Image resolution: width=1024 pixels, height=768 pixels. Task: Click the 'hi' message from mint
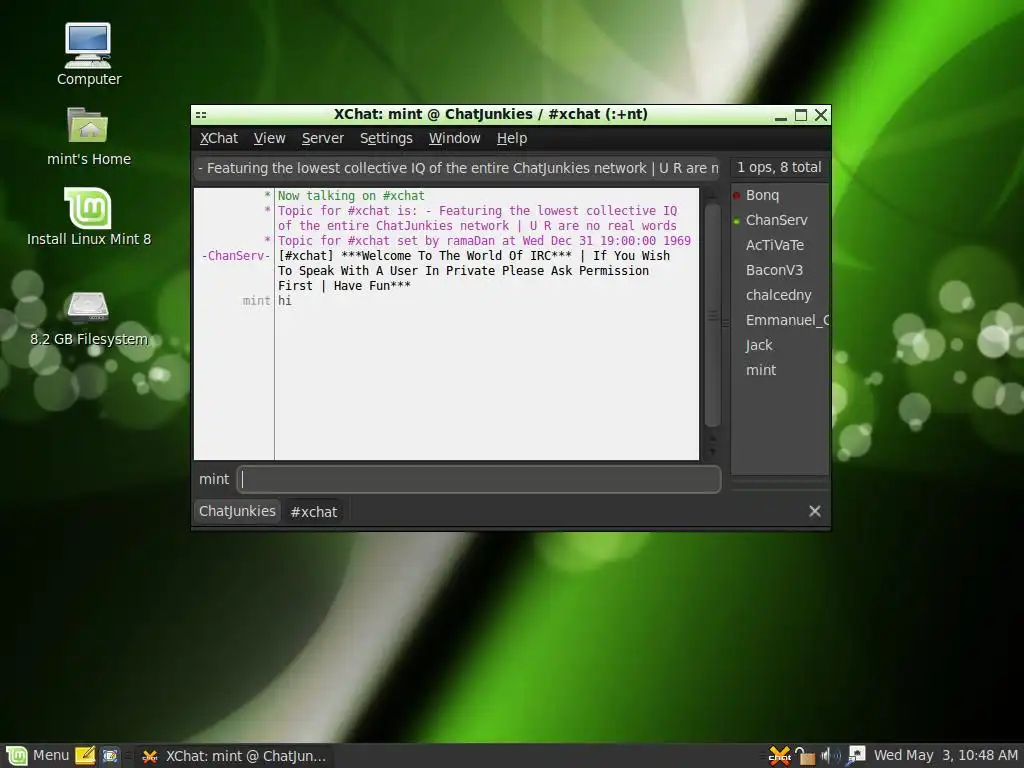pyautogui.click(x=285, y=301)
